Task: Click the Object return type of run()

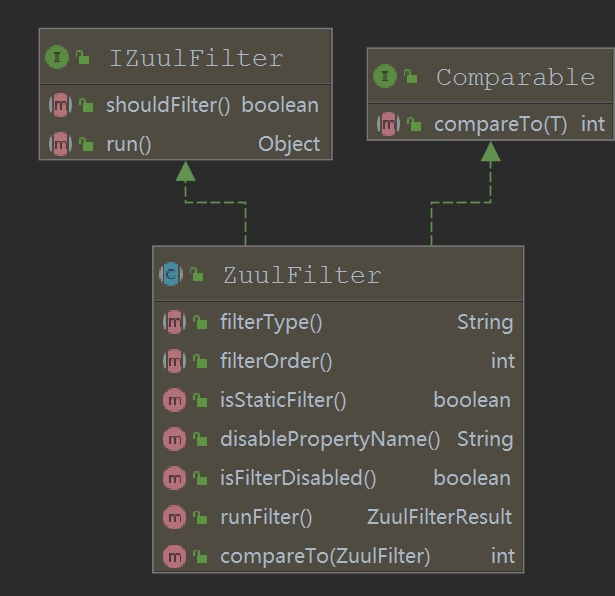Action: (x=289, y=144)
